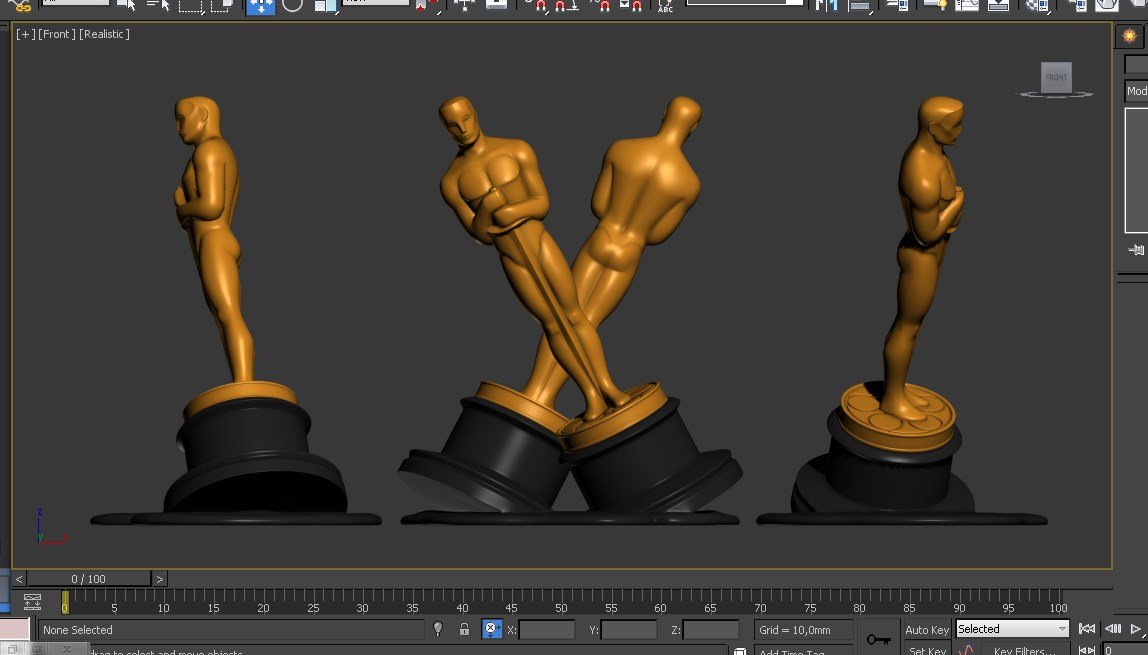Screen dimensions: 1148x655
Task: Toggle Absolute/Offset transform type-in mode
Action: coord(491,630)
